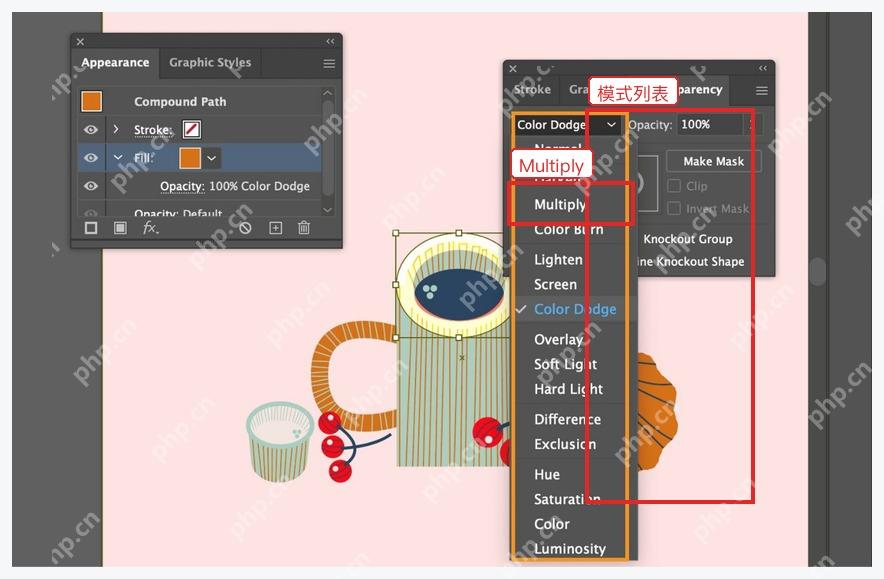Hide the Opacity 100% Color Dodge row
The height and width of the screenshot is (579, 884).
(x=91, y=186)
